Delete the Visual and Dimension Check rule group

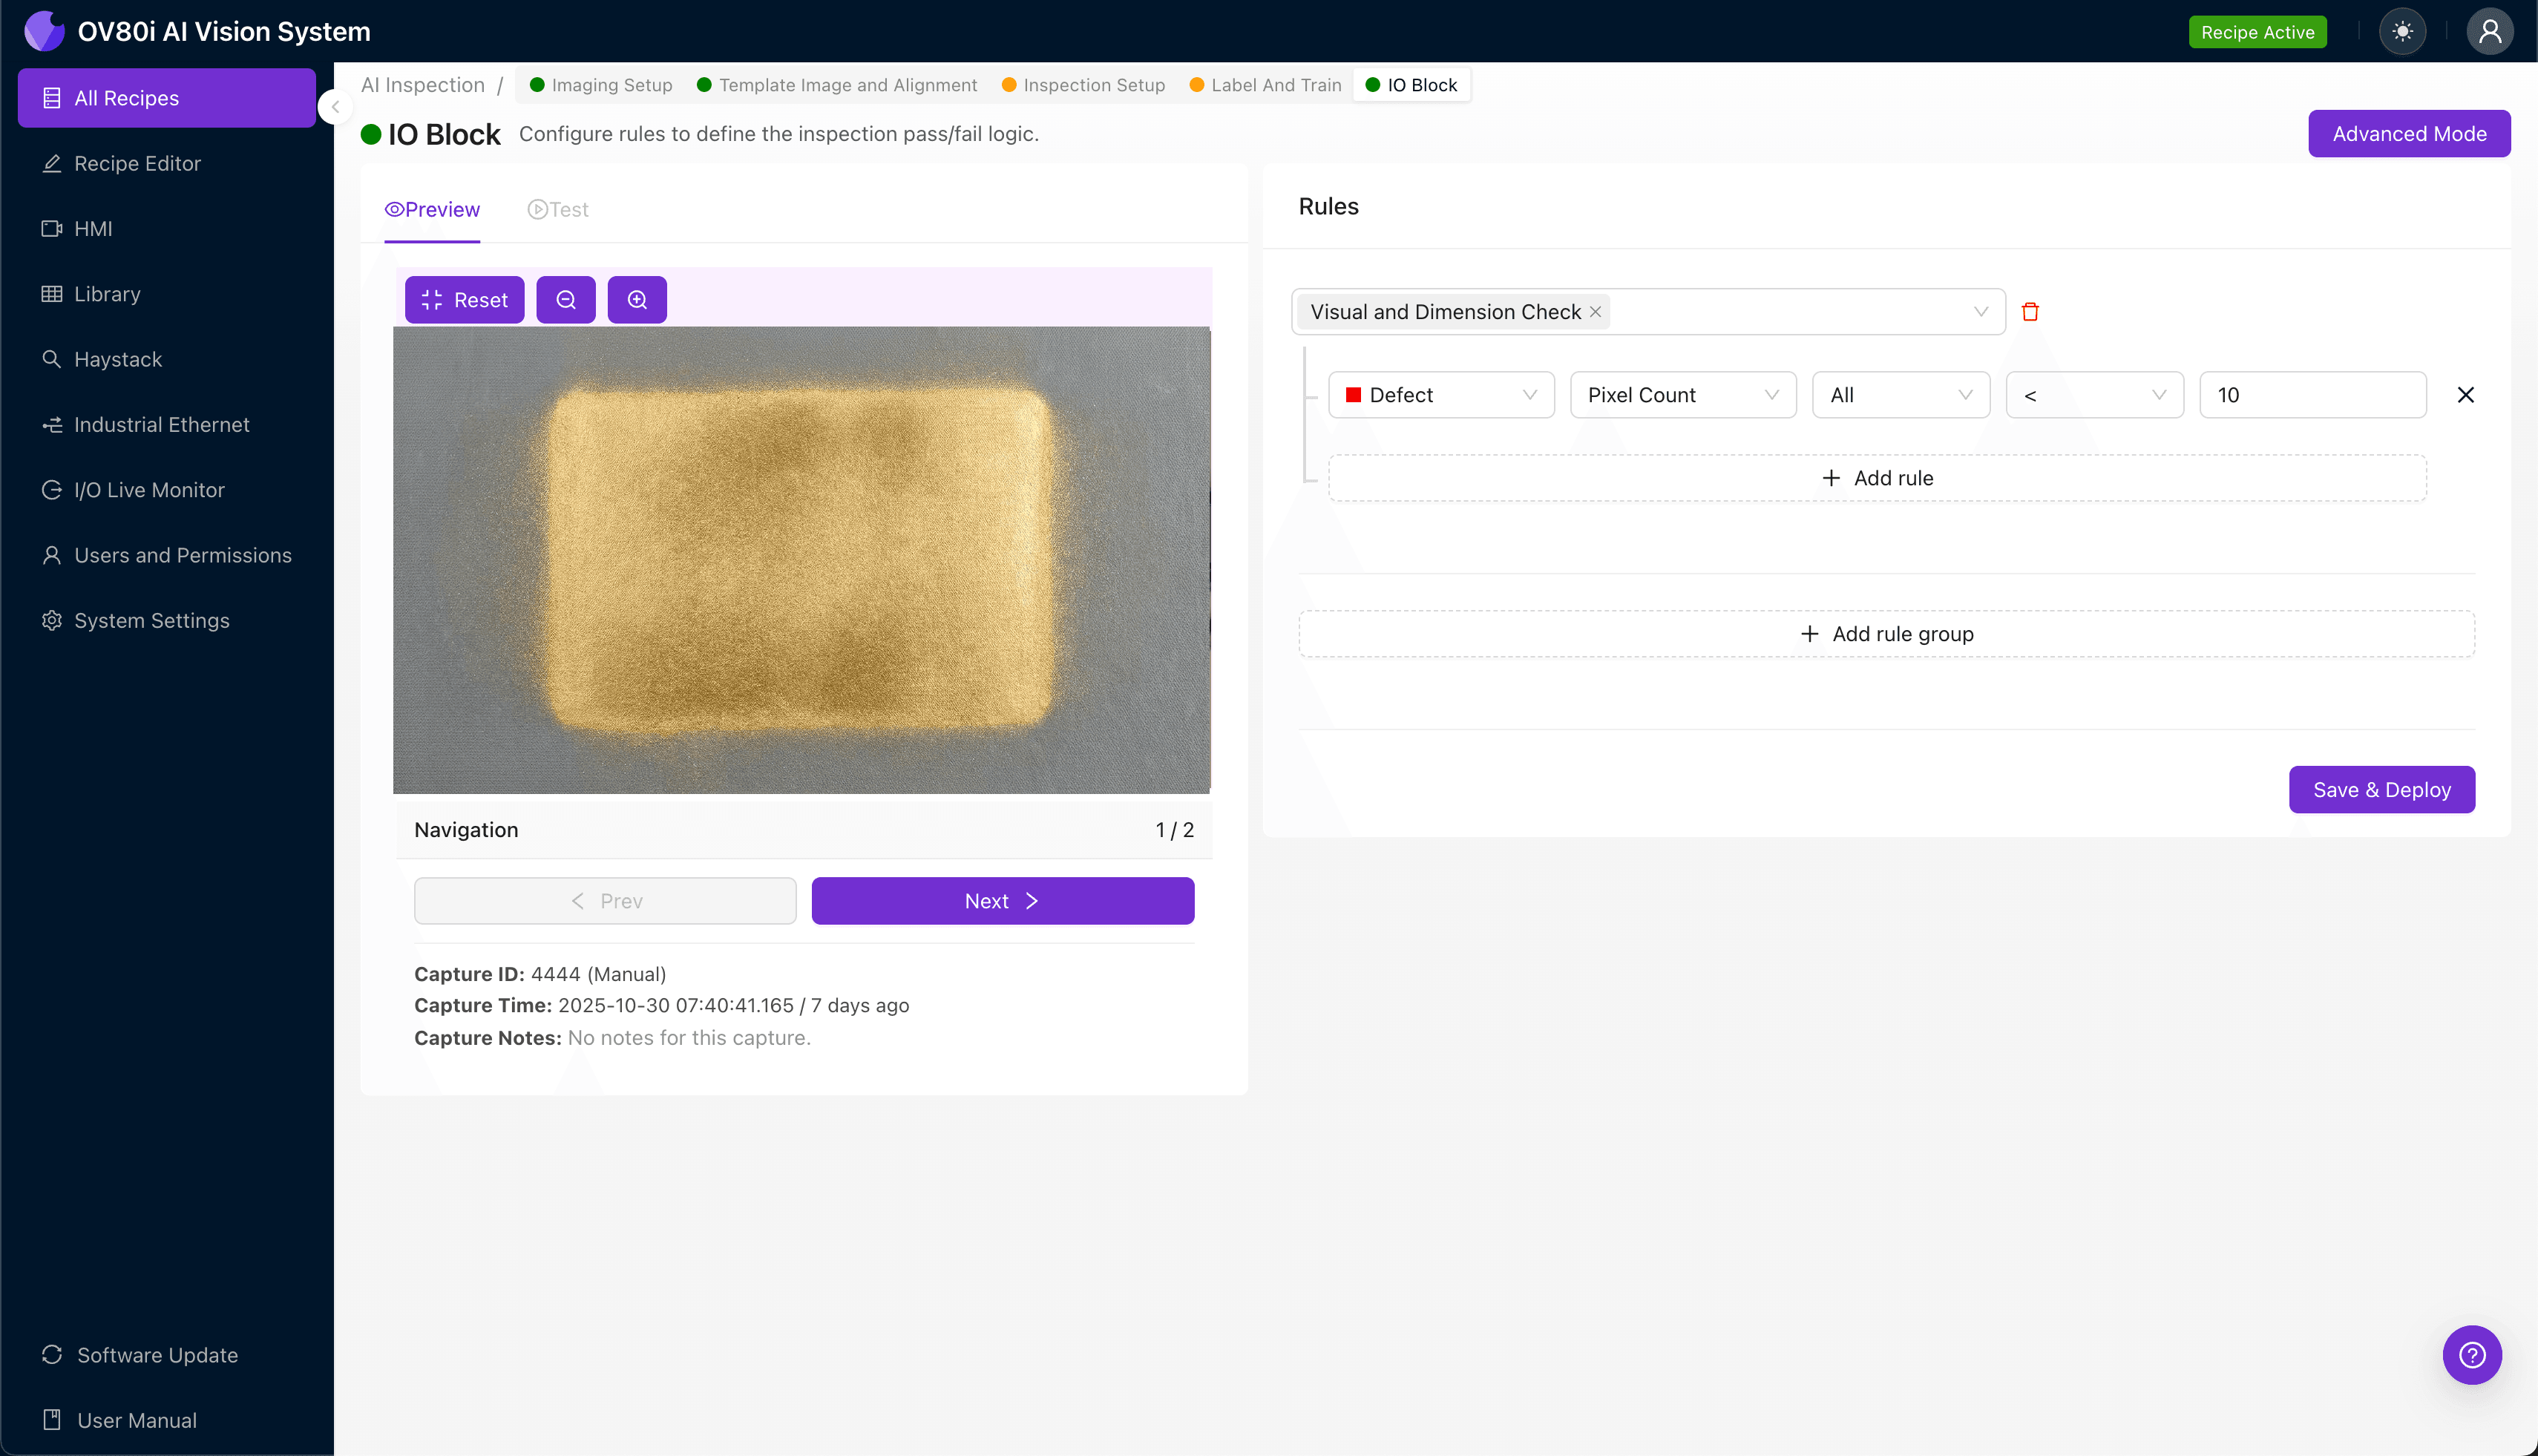(x=2031, y=311)
